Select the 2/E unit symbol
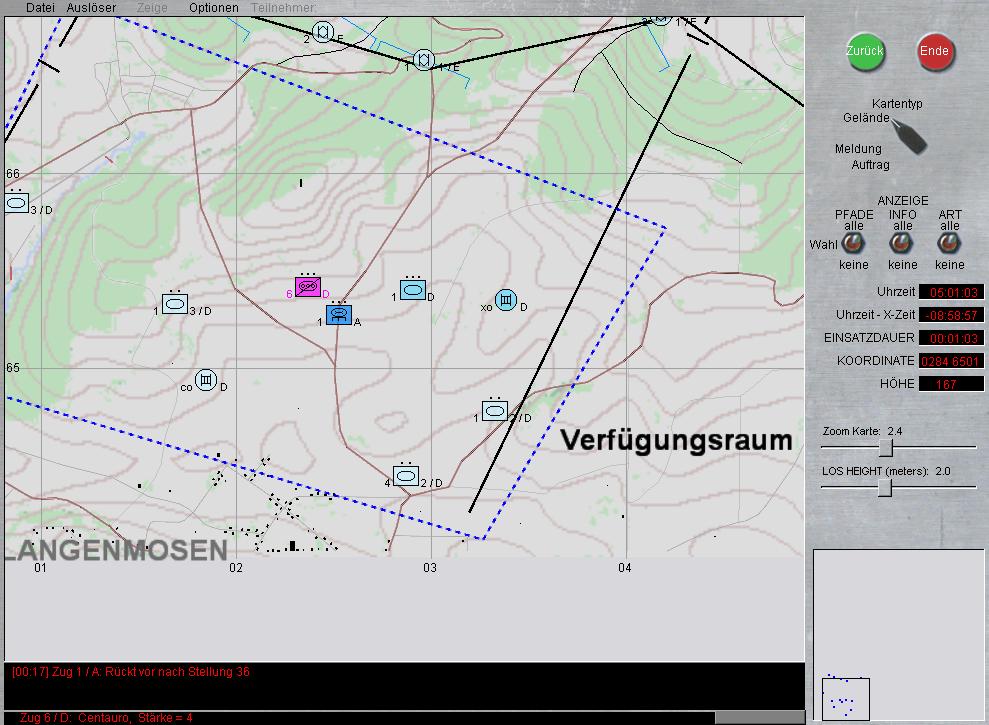 (322, 32)
